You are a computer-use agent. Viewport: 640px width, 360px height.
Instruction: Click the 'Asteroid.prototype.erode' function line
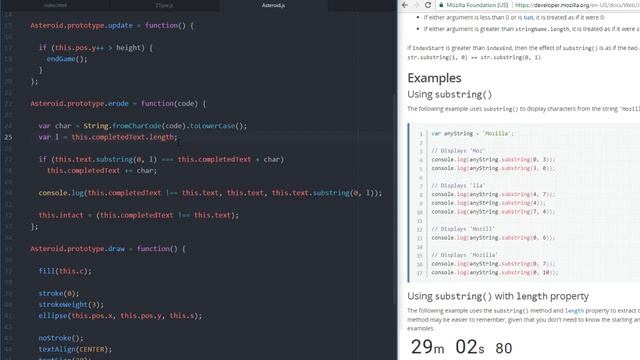(118, 104)
